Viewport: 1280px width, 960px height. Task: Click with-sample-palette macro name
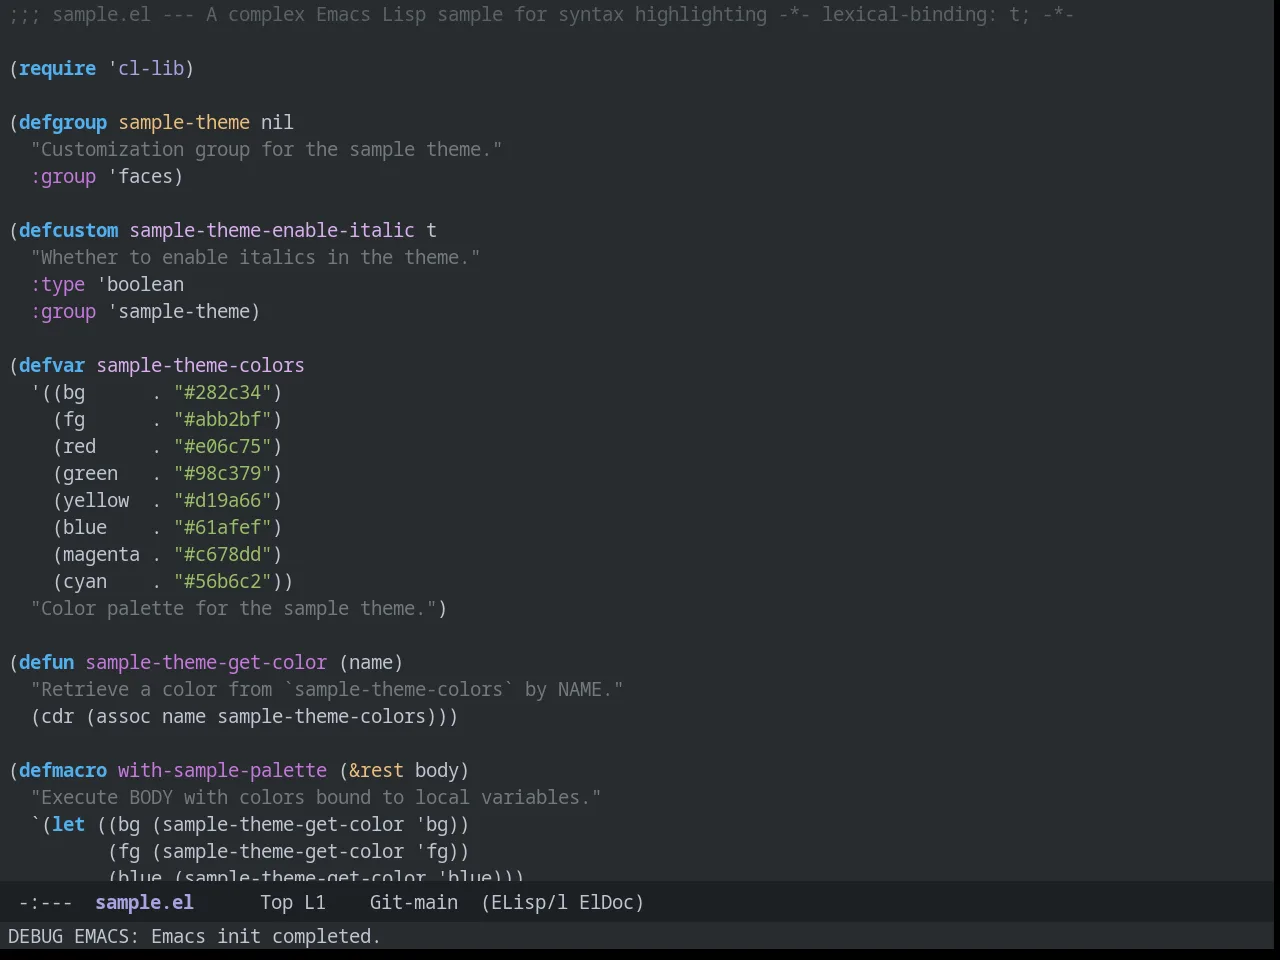point(222,770)
